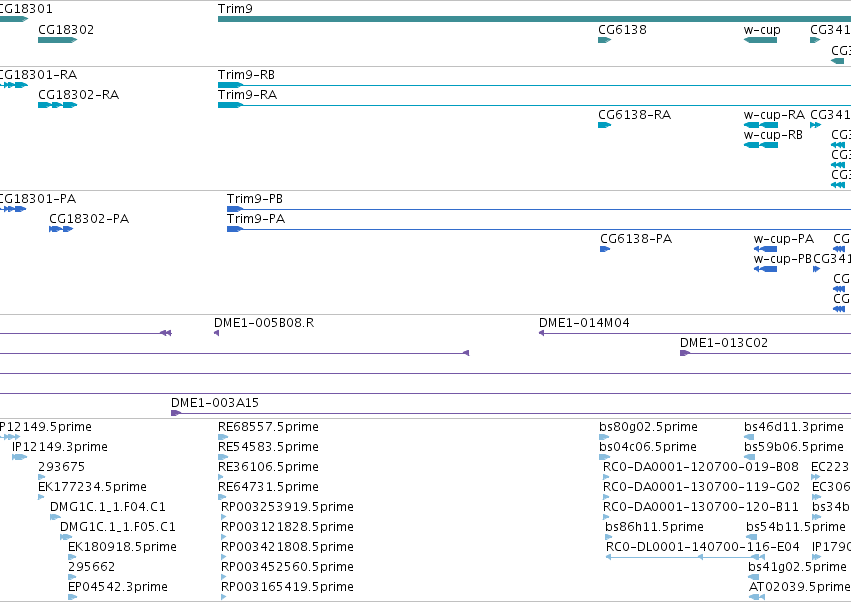This screenshot has width=851, height=602.
Task: Click the CG18302-RA exon glyph
Action: [x=58, y=105]
